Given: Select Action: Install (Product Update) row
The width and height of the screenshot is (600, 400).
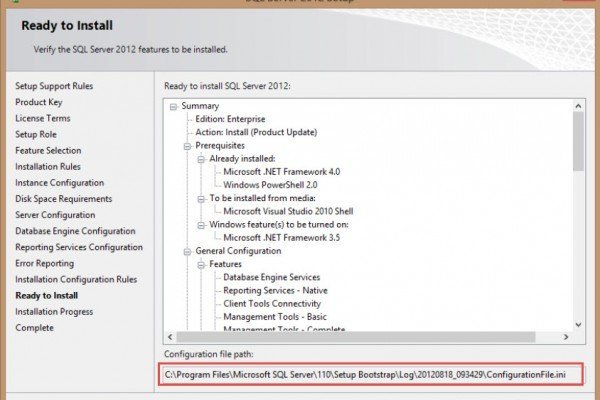Looking at the screenshot, I should click(256, 132).
